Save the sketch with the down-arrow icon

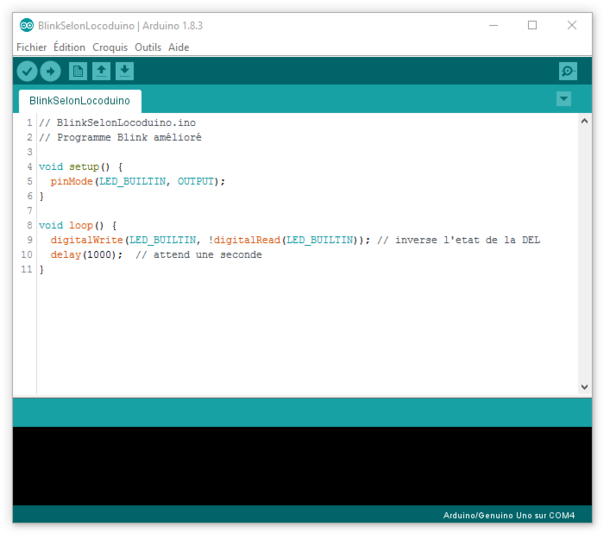coord(124,72)
